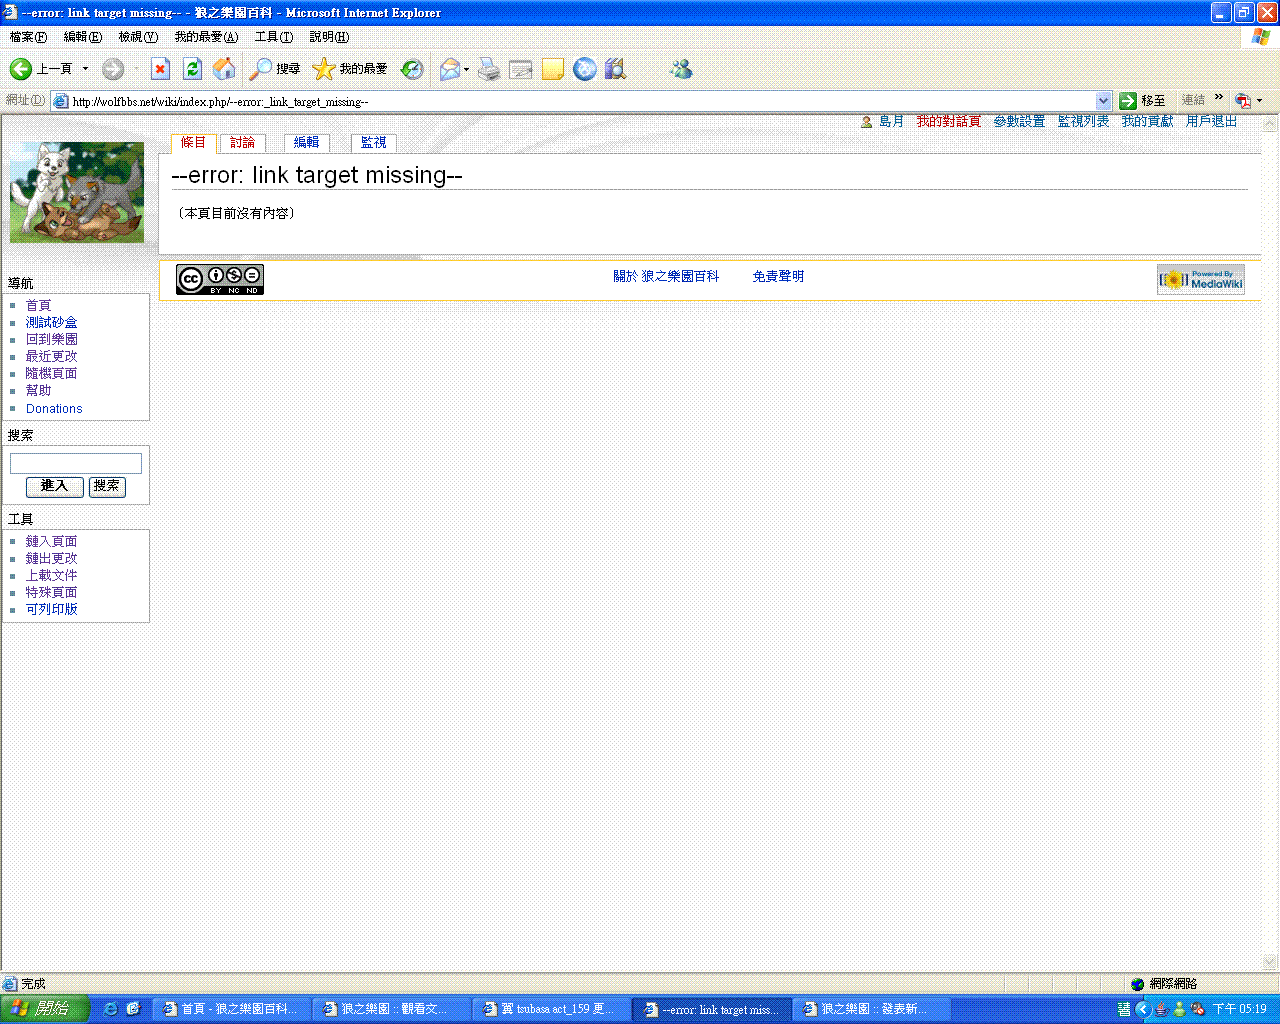Refresh the page with the Refresh icon
The width and height of the screenshot is (1280, 1024).
tap(193, 69)
